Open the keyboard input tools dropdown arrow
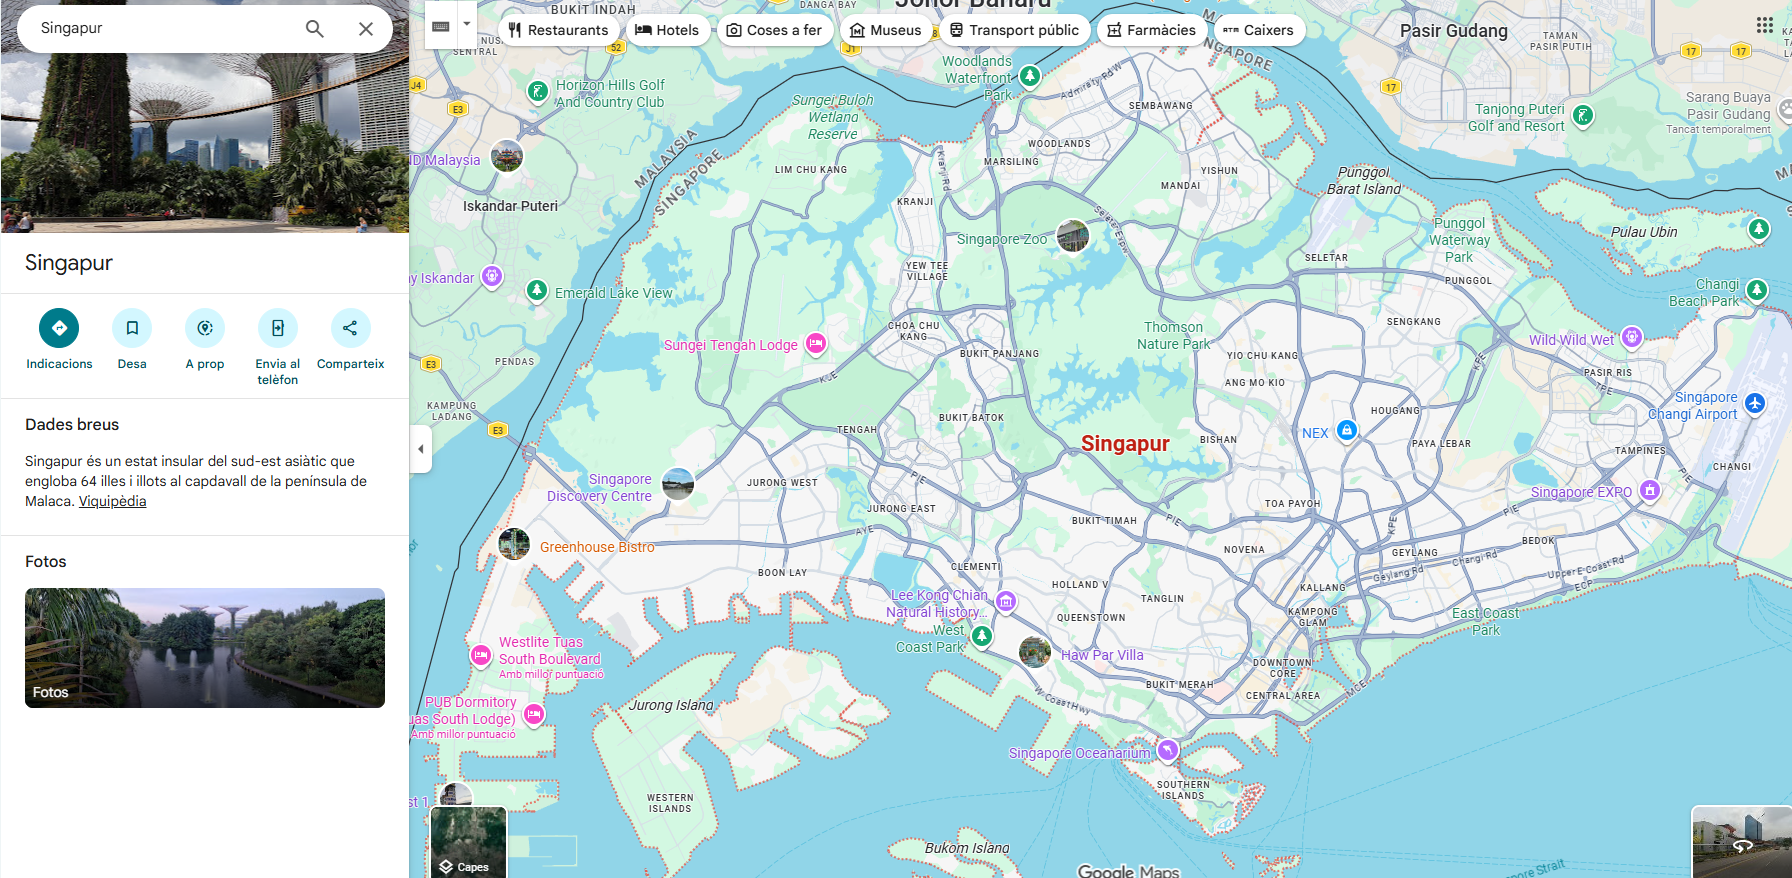 (466, 24)
